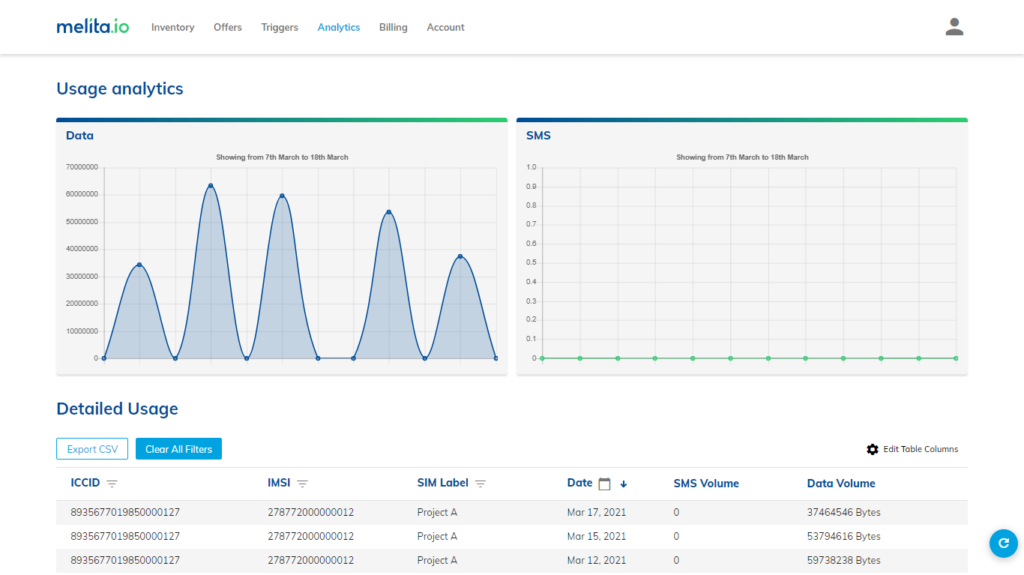Click the Export CSV button
This screenshot has height=575, width=1024.
(x=92, y=449)
